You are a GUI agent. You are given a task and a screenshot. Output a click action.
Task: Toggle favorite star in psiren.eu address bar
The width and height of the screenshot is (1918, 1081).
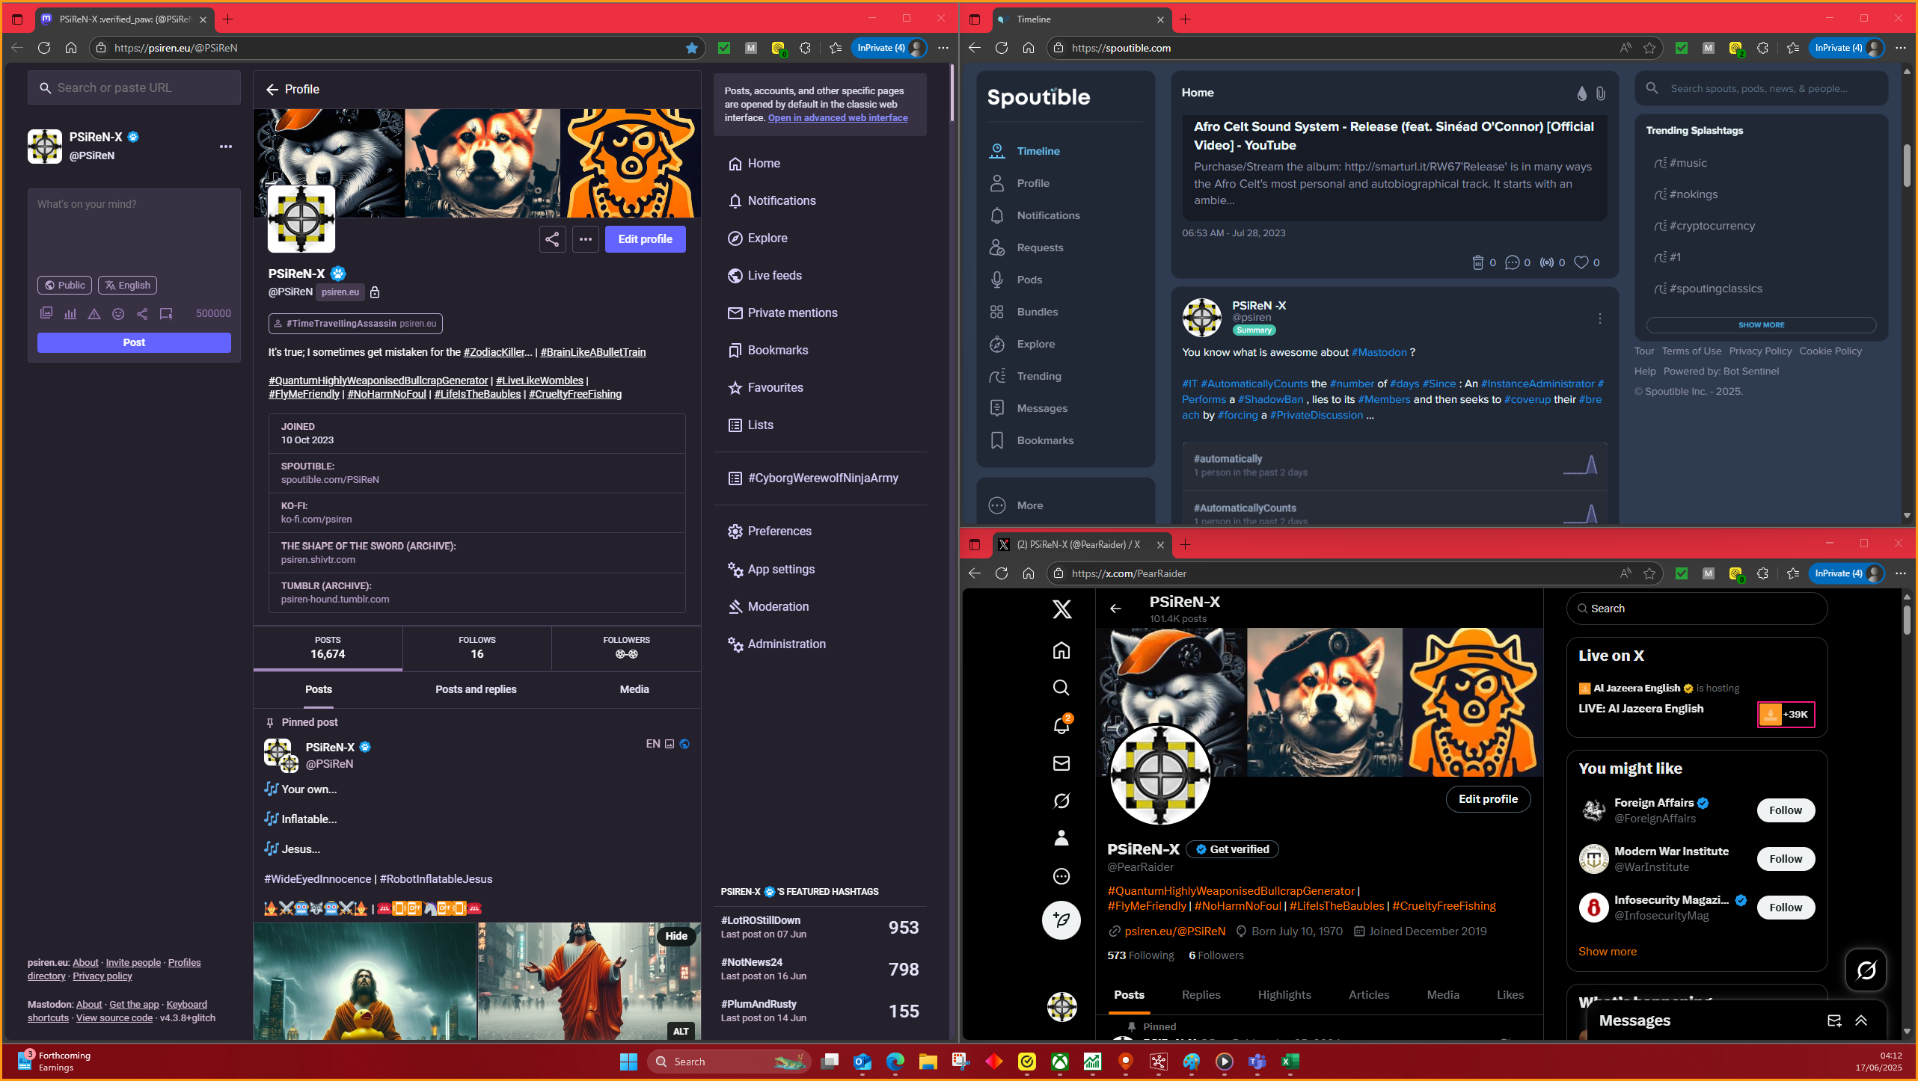click(692, 48)
